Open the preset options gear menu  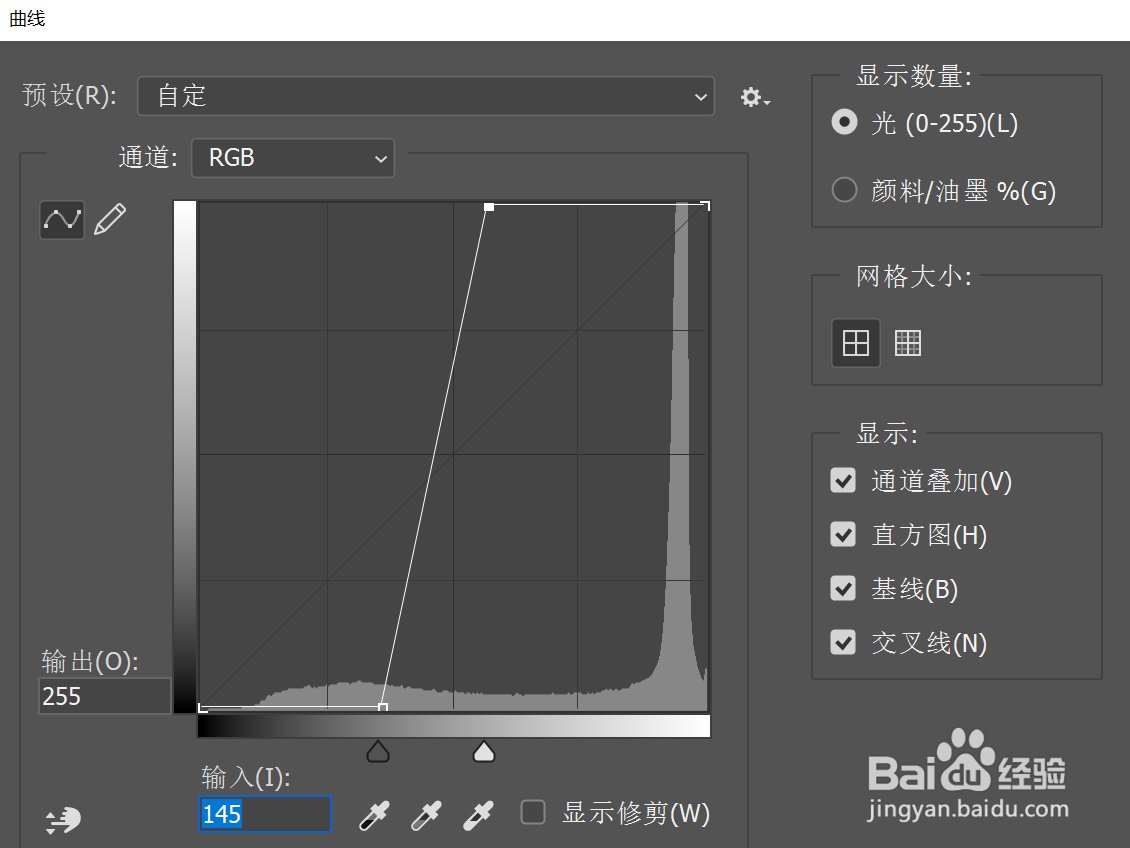[755, 97]
